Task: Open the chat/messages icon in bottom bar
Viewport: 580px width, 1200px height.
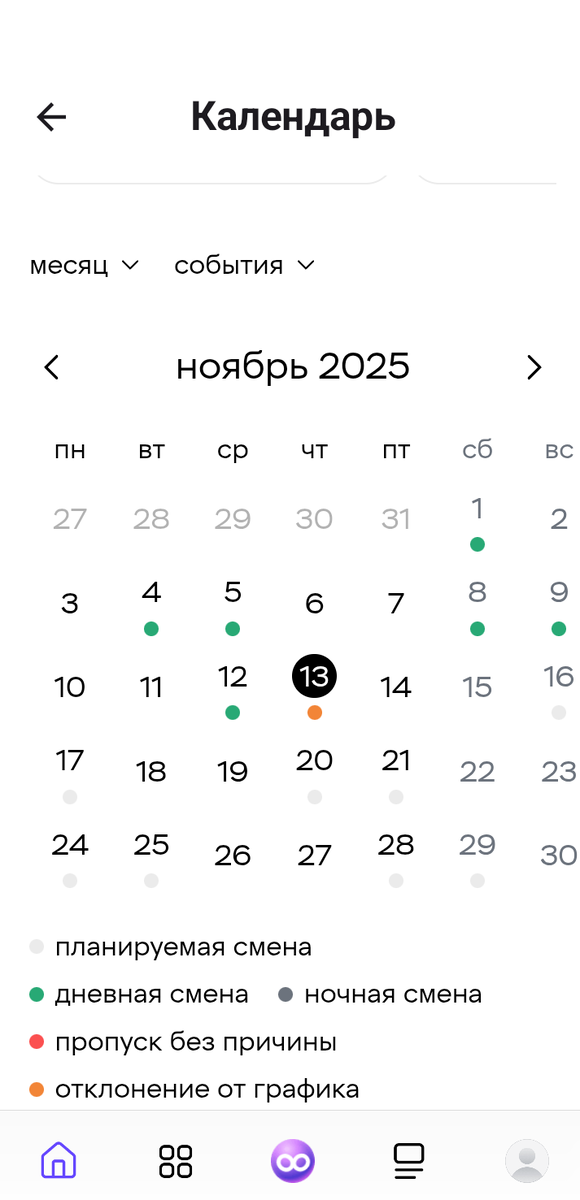Action: (408, 1160)
